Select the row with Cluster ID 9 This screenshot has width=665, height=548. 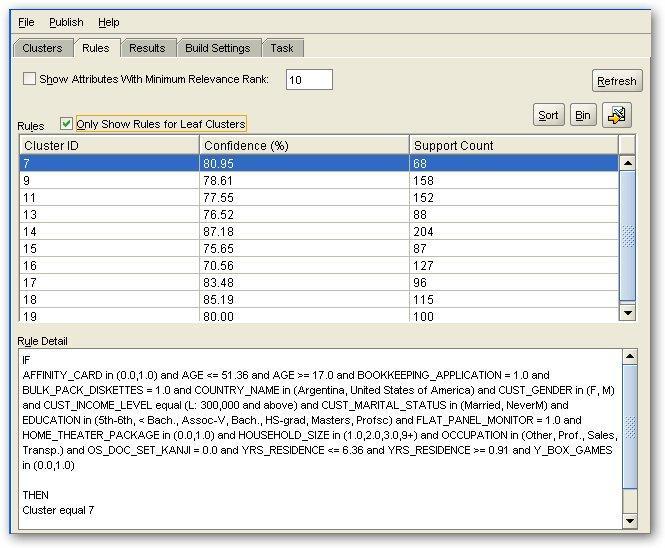point(319,180)
